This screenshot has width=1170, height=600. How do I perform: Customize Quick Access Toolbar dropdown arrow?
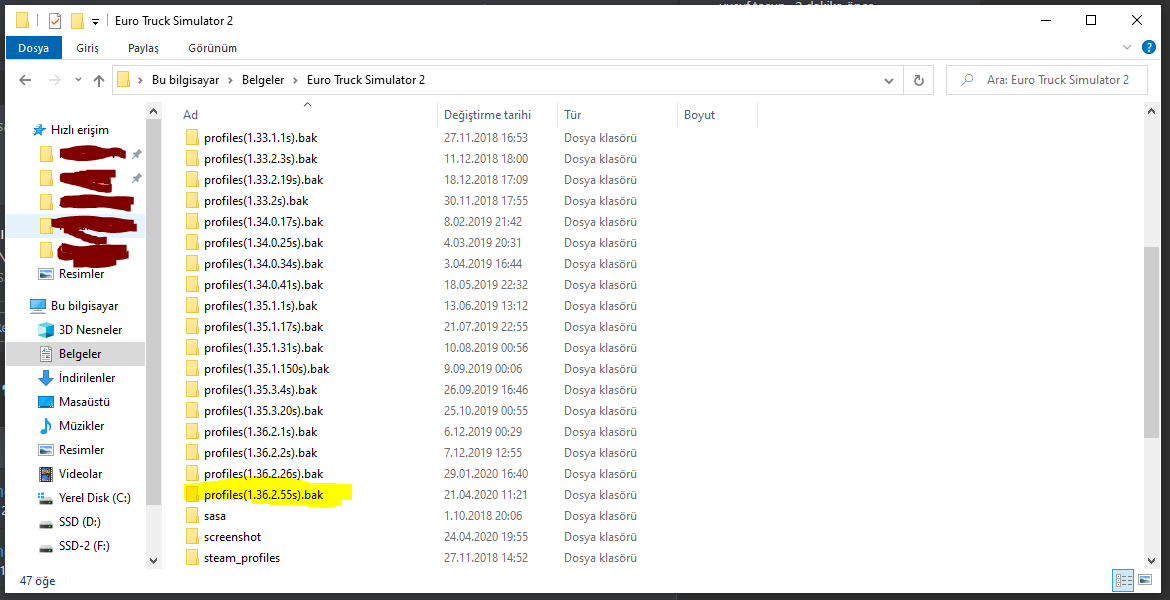pos(96,21)
